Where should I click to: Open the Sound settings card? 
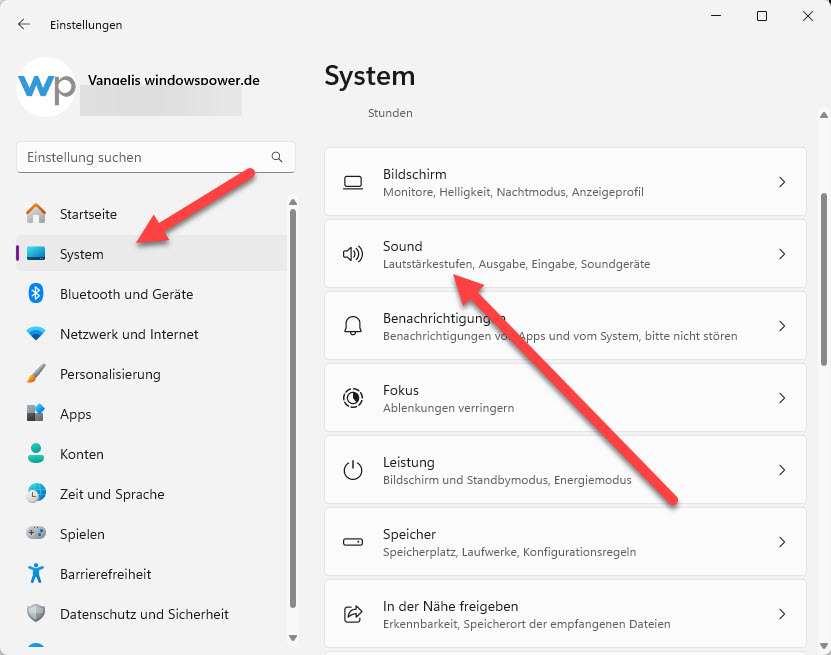[565, 254]
